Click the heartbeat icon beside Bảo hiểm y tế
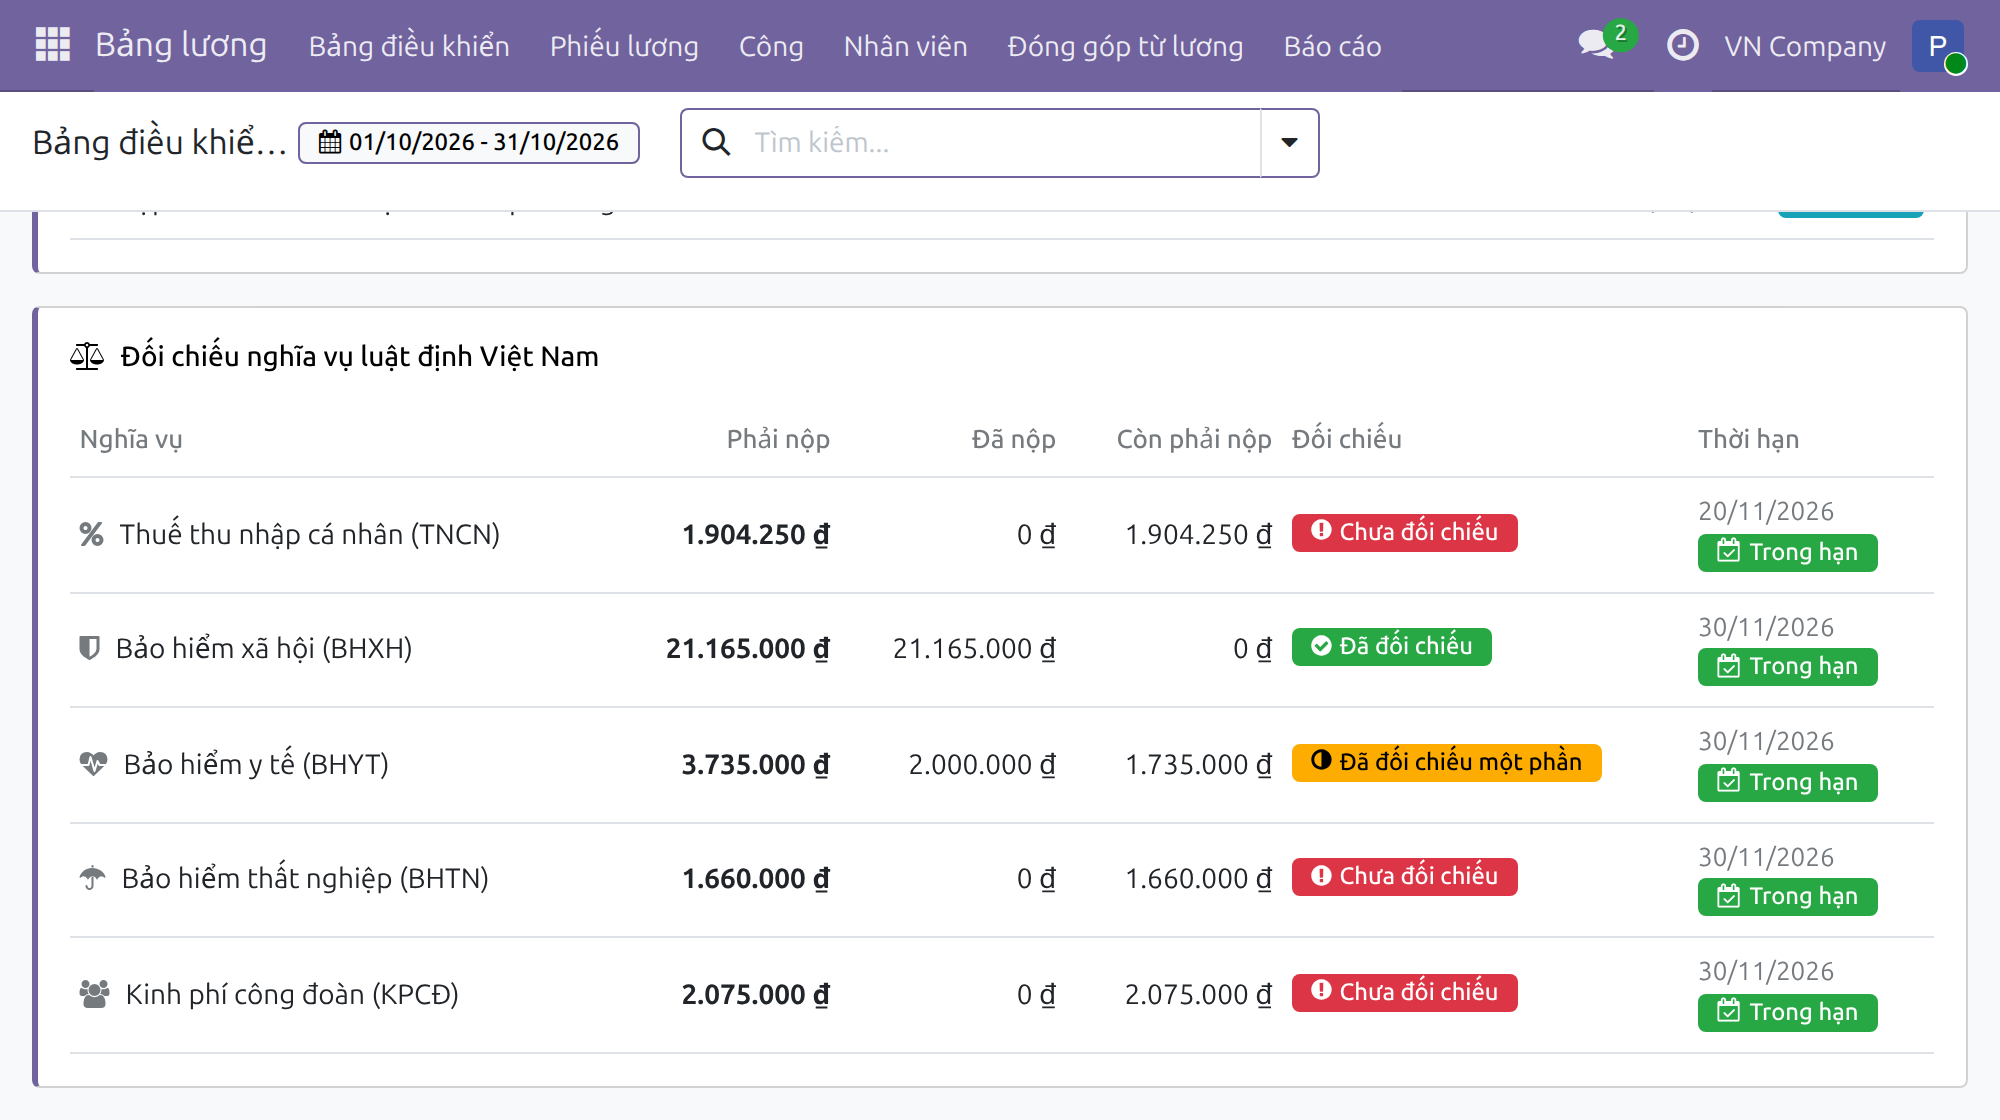This screenshot has height=1120, width=2000. 93,764
